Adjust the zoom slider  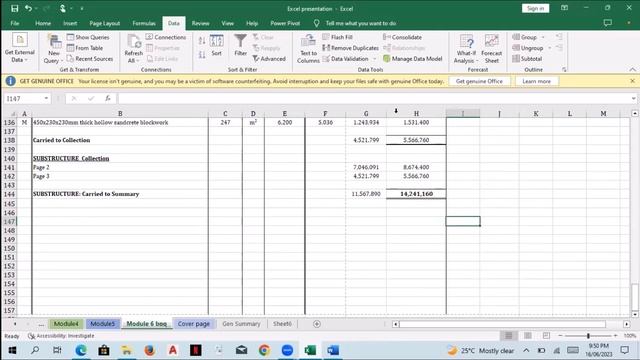[x=588, y=336]
